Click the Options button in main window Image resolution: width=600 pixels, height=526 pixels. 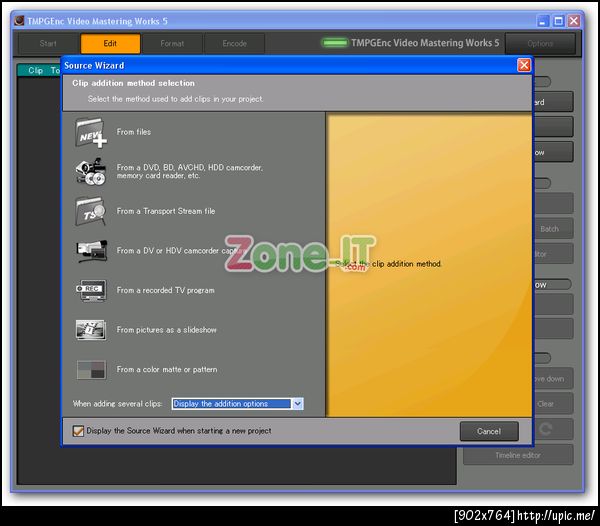click(540, 44)
